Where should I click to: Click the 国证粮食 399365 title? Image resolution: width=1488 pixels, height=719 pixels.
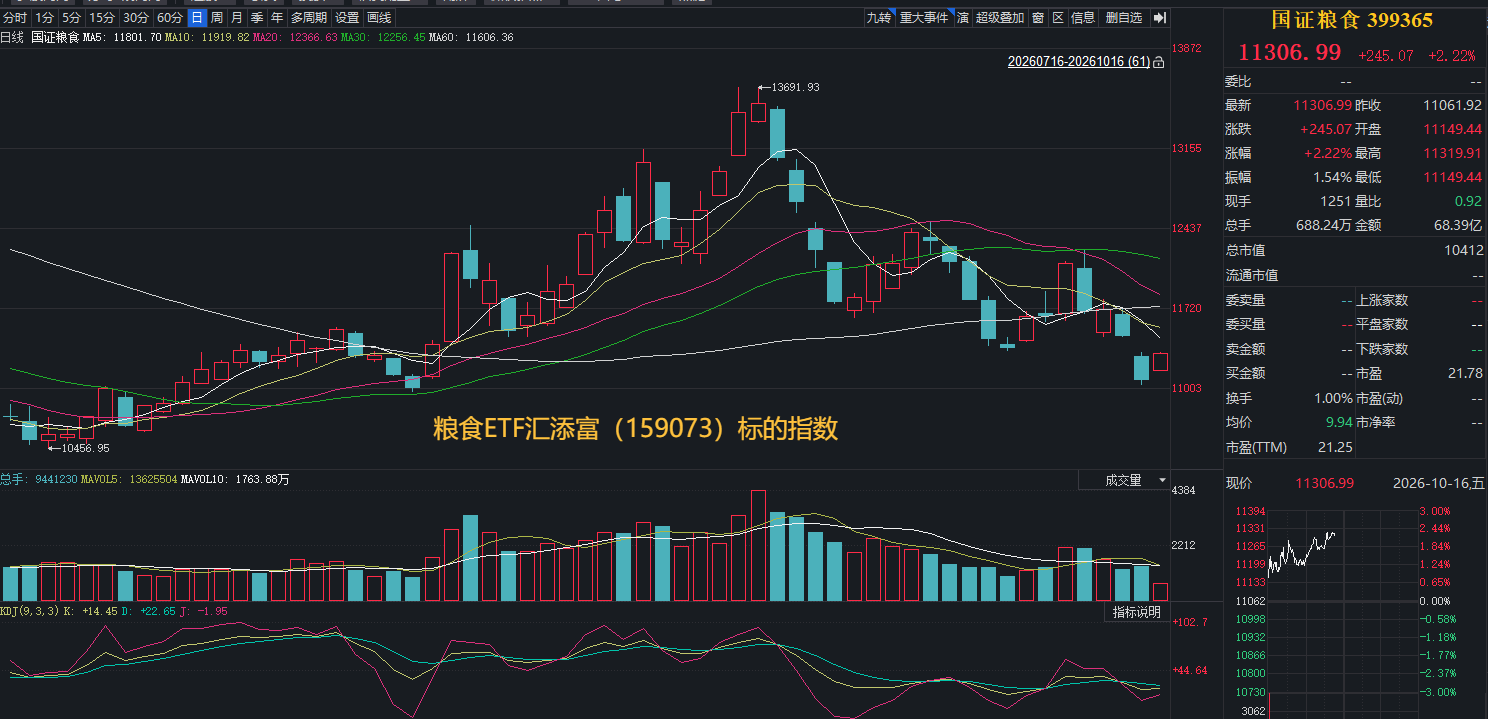[1352, 20]
